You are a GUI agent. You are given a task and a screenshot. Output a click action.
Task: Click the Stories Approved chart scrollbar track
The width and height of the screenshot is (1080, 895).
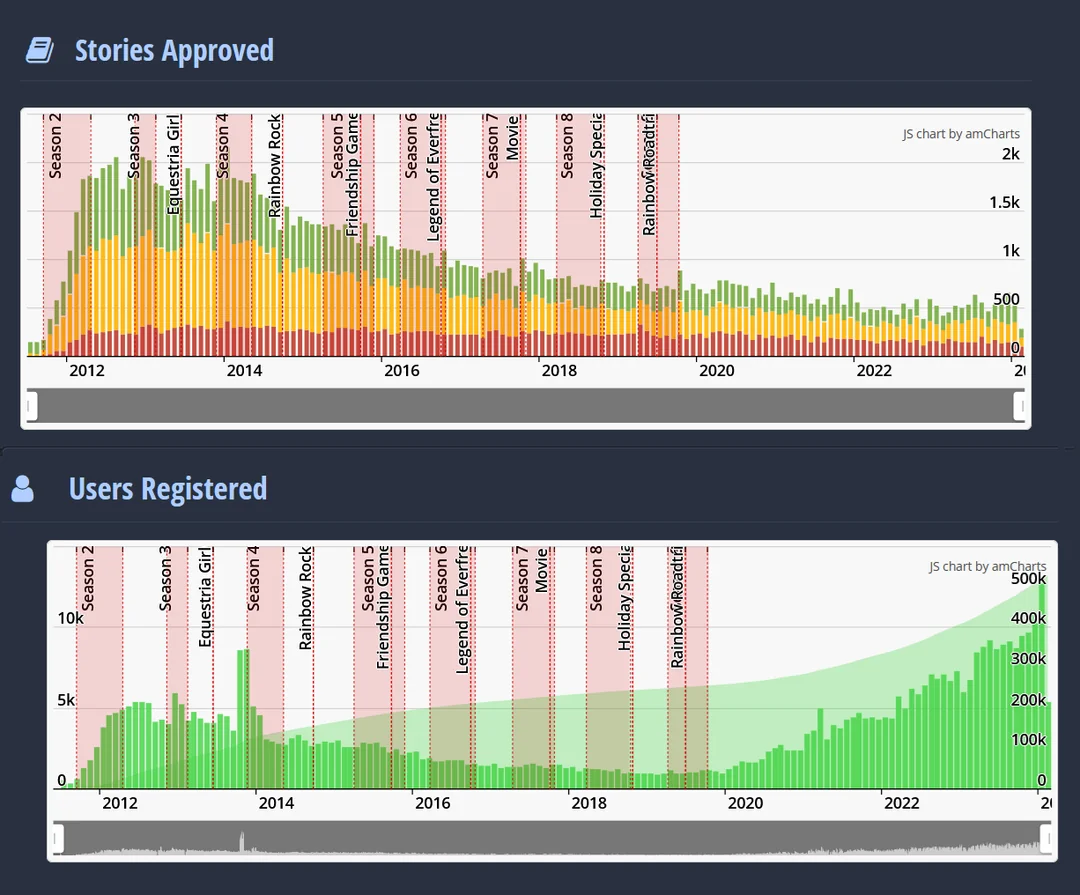[525, 405]
